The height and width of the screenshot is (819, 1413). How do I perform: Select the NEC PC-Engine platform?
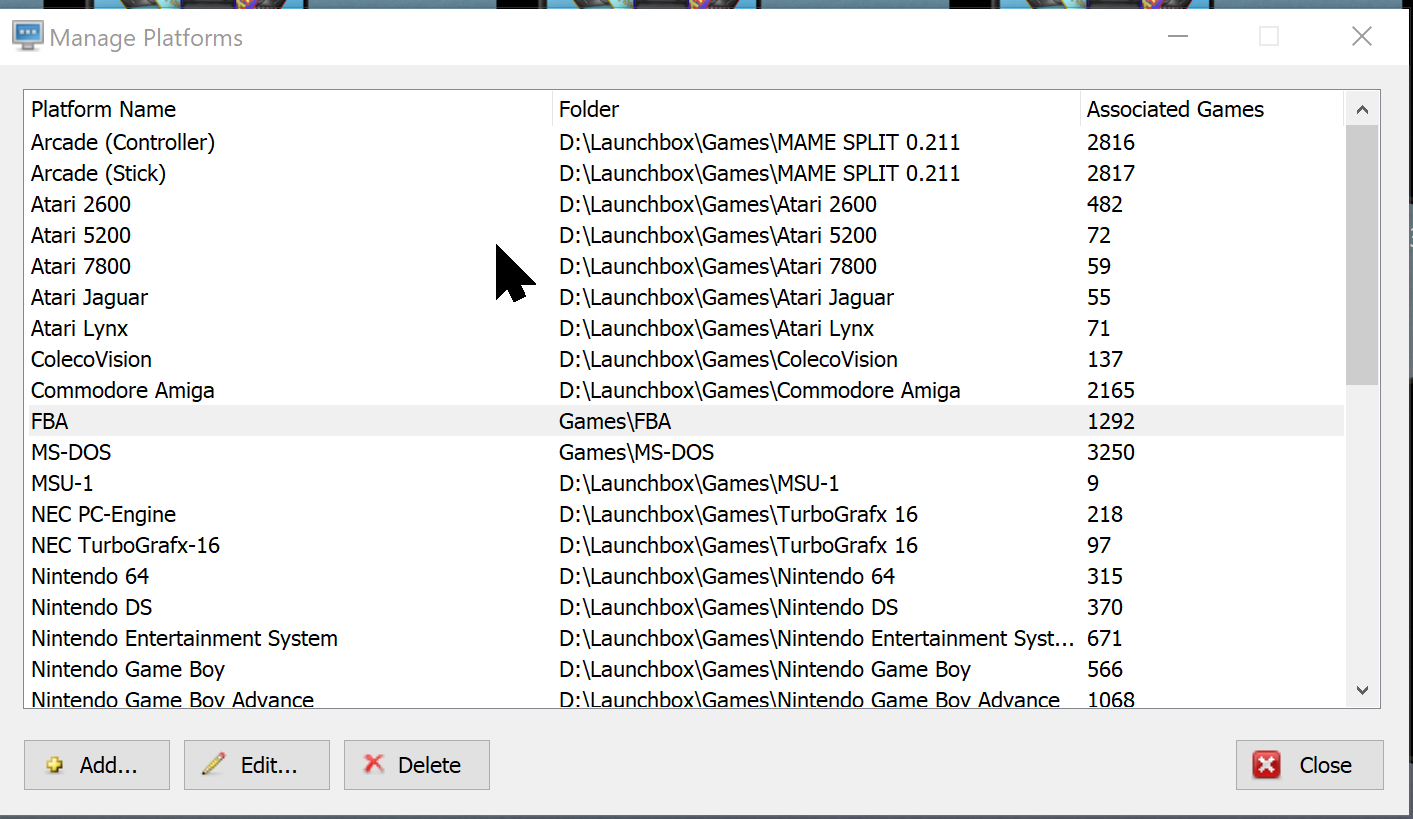[x=684, y=514]
